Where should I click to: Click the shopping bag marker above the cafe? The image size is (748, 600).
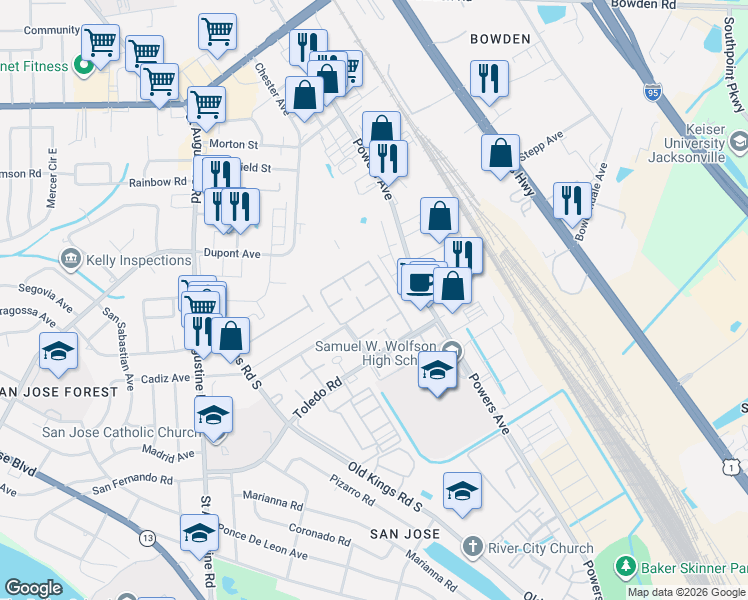[439, 216]
